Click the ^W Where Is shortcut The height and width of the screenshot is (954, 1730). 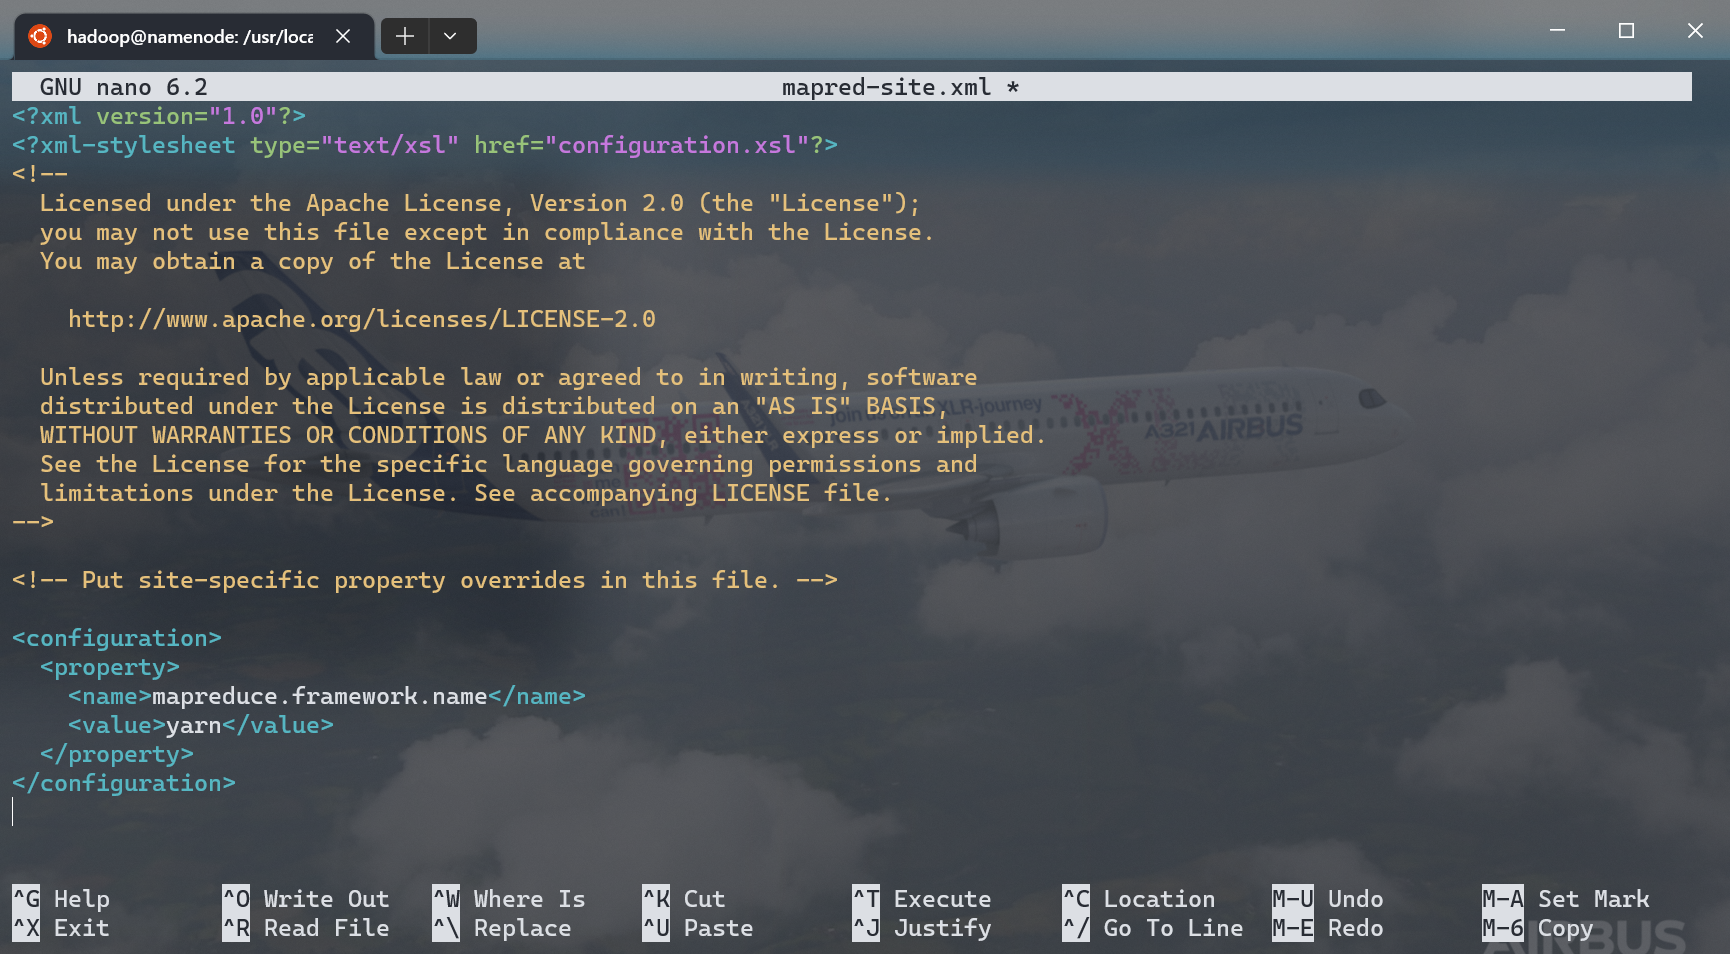pos(509,899)
